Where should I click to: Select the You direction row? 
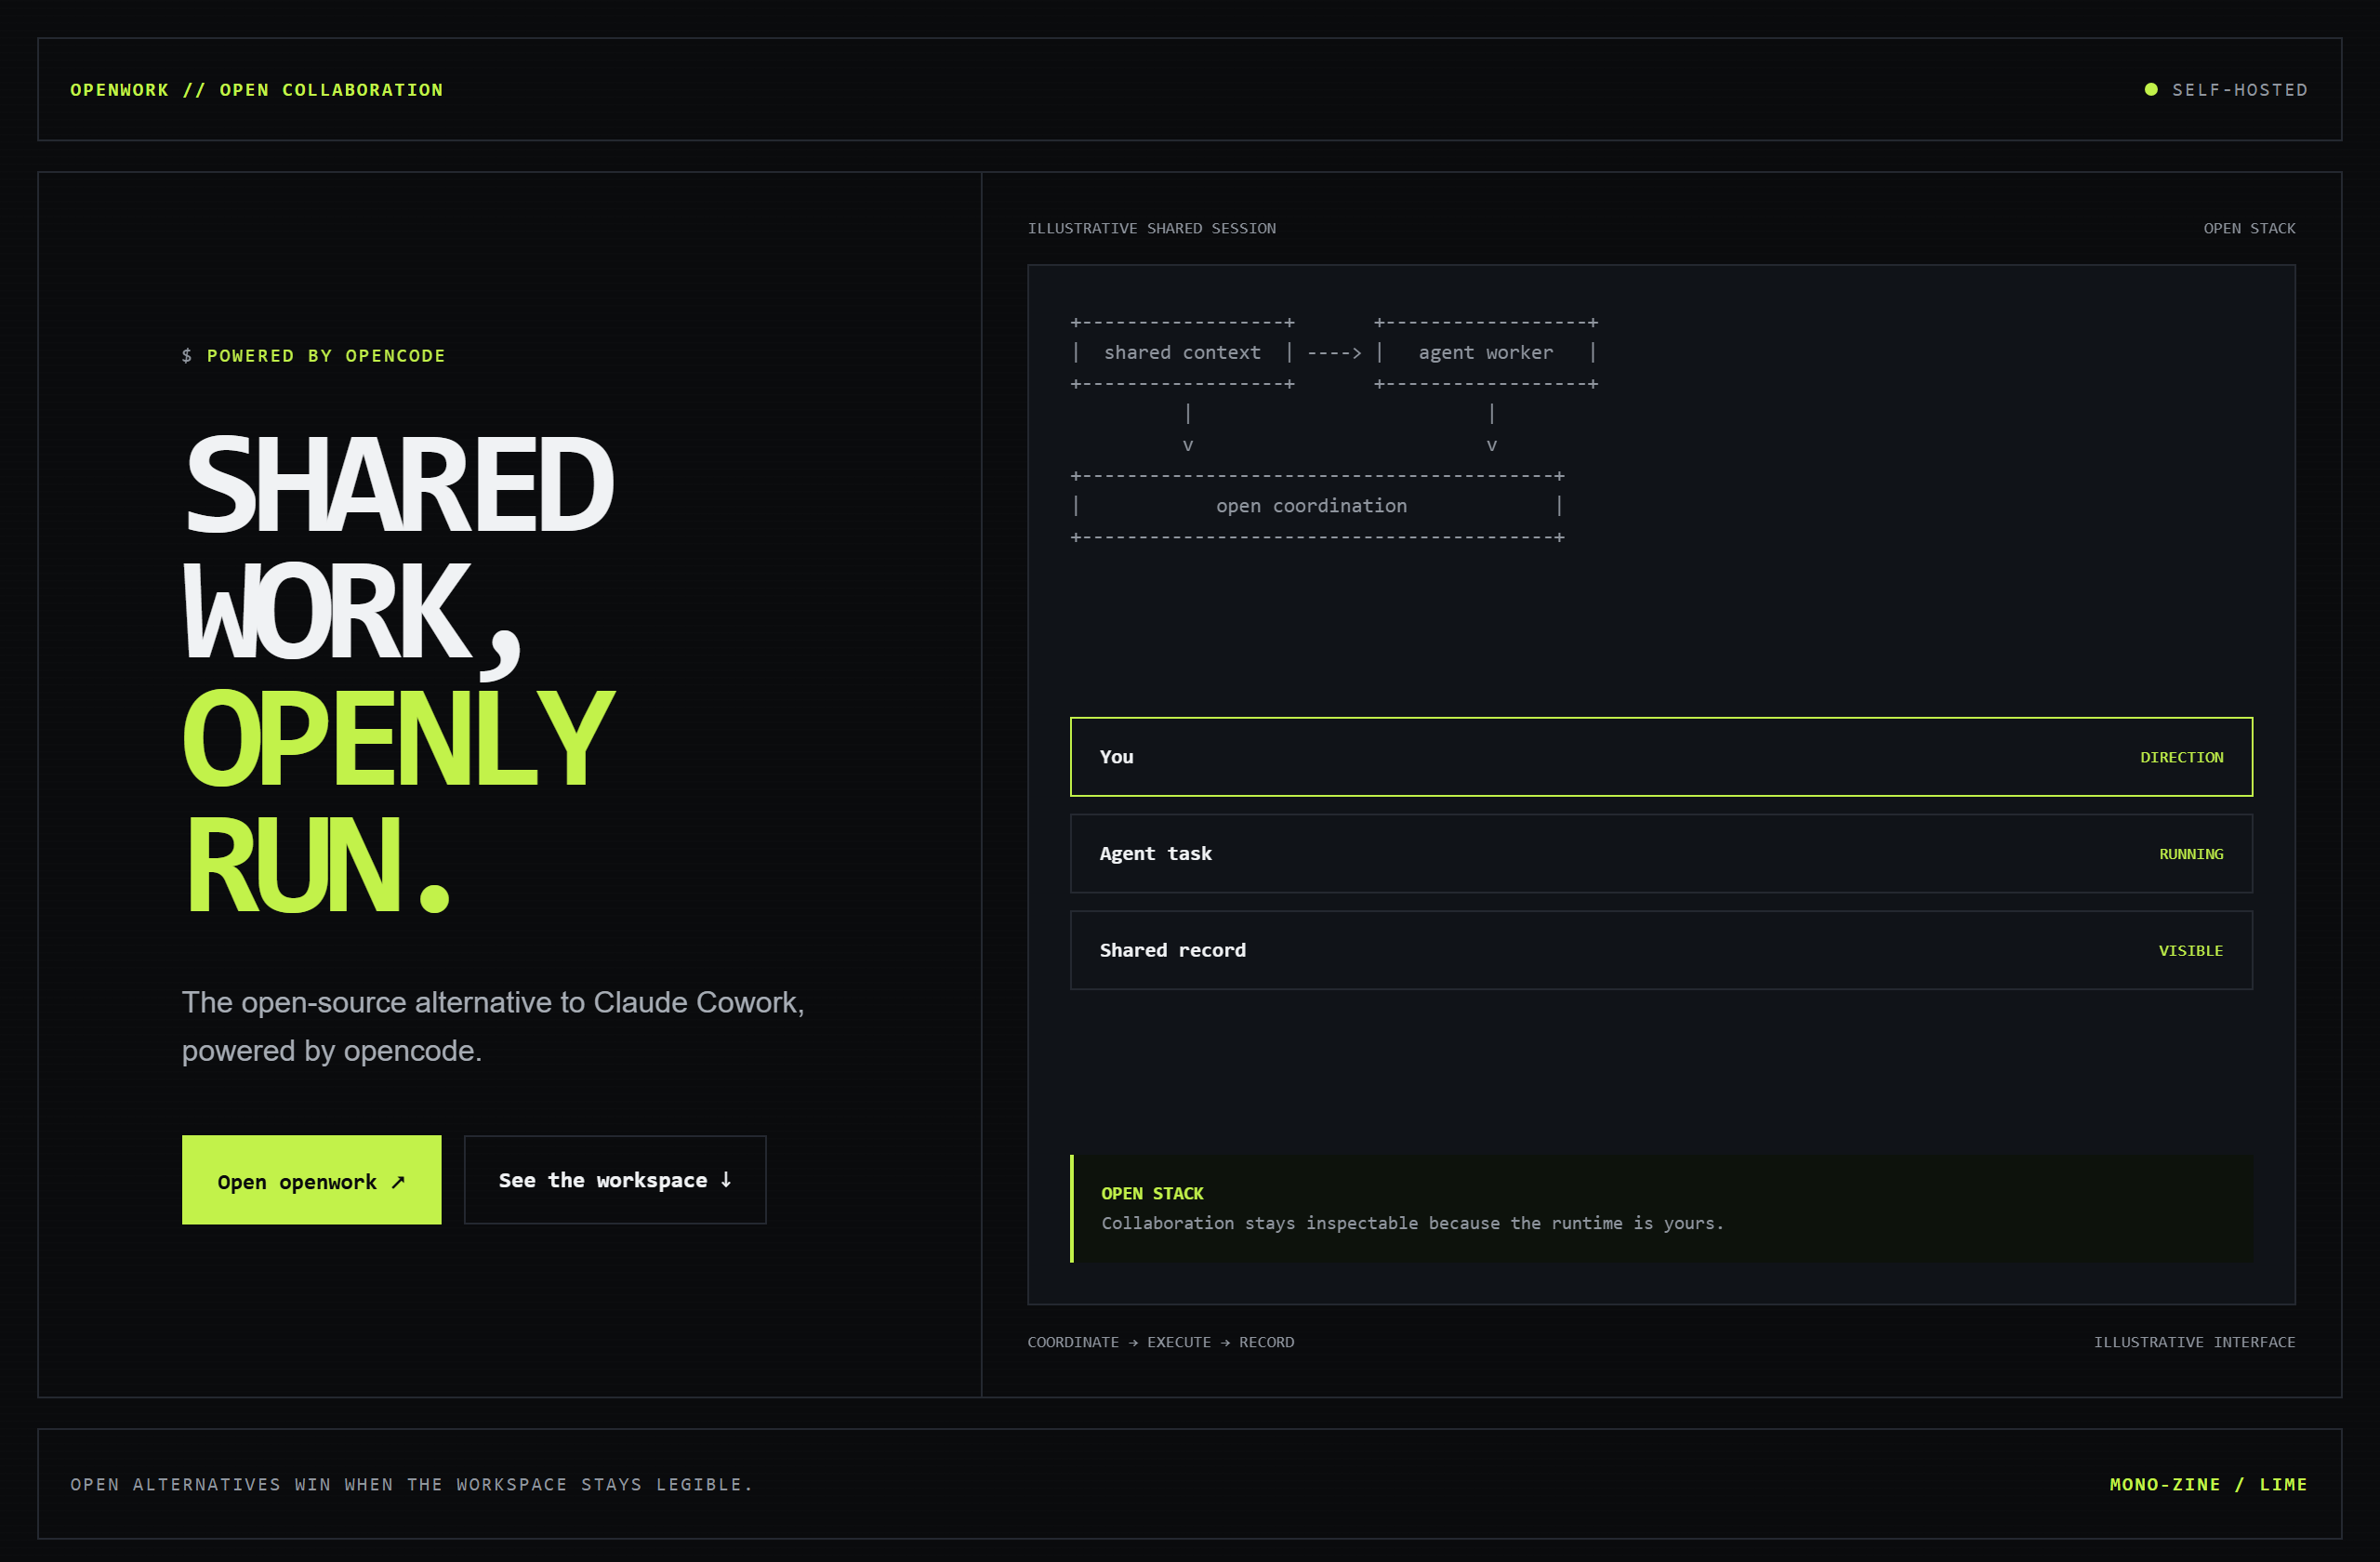pyautogui.click(x=1661, y=757)
